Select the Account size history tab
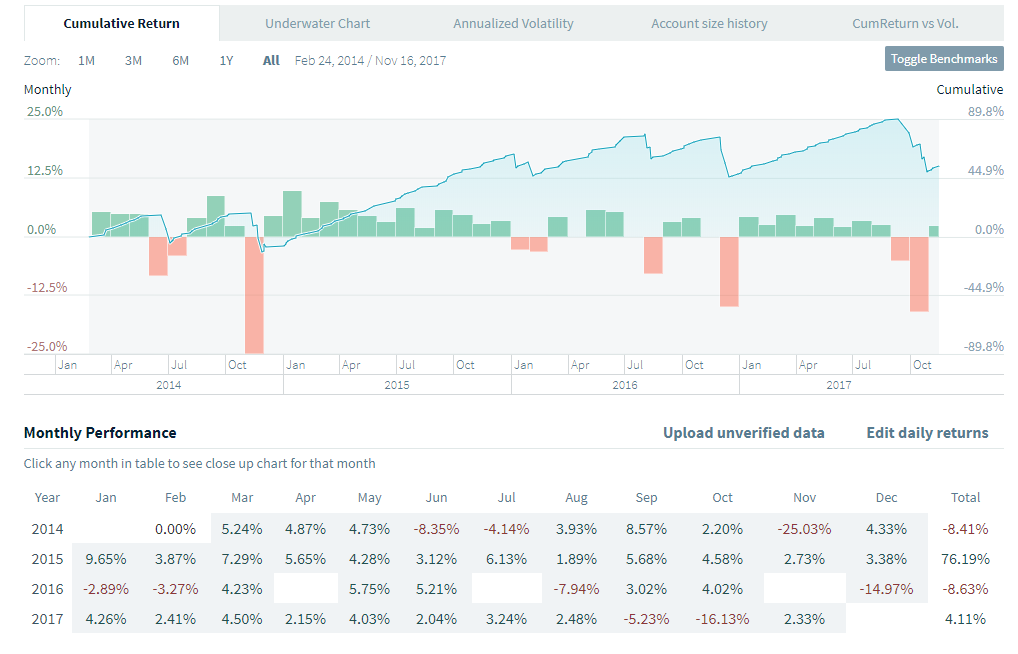Screen dimensions: 1018x654 (709, 23)
